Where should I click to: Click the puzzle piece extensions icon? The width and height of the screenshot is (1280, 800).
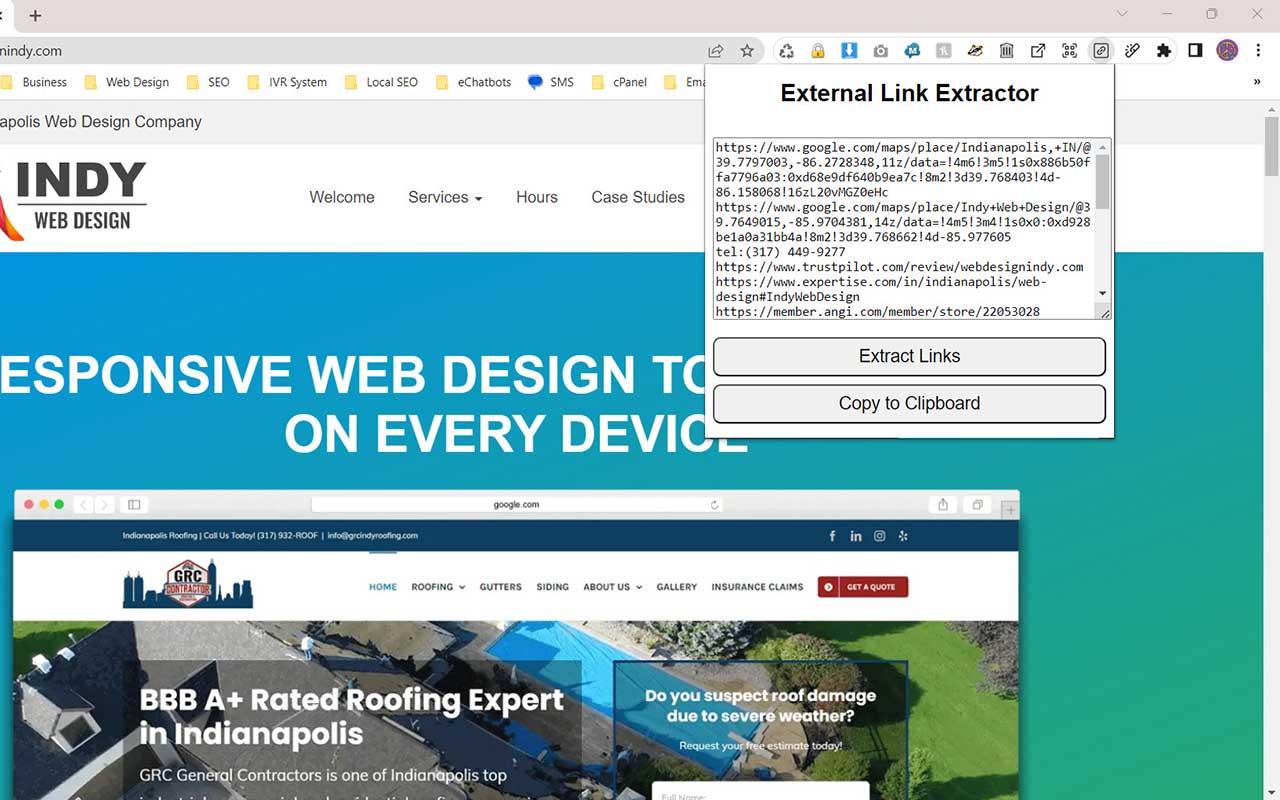click(x=1163, y=50)
